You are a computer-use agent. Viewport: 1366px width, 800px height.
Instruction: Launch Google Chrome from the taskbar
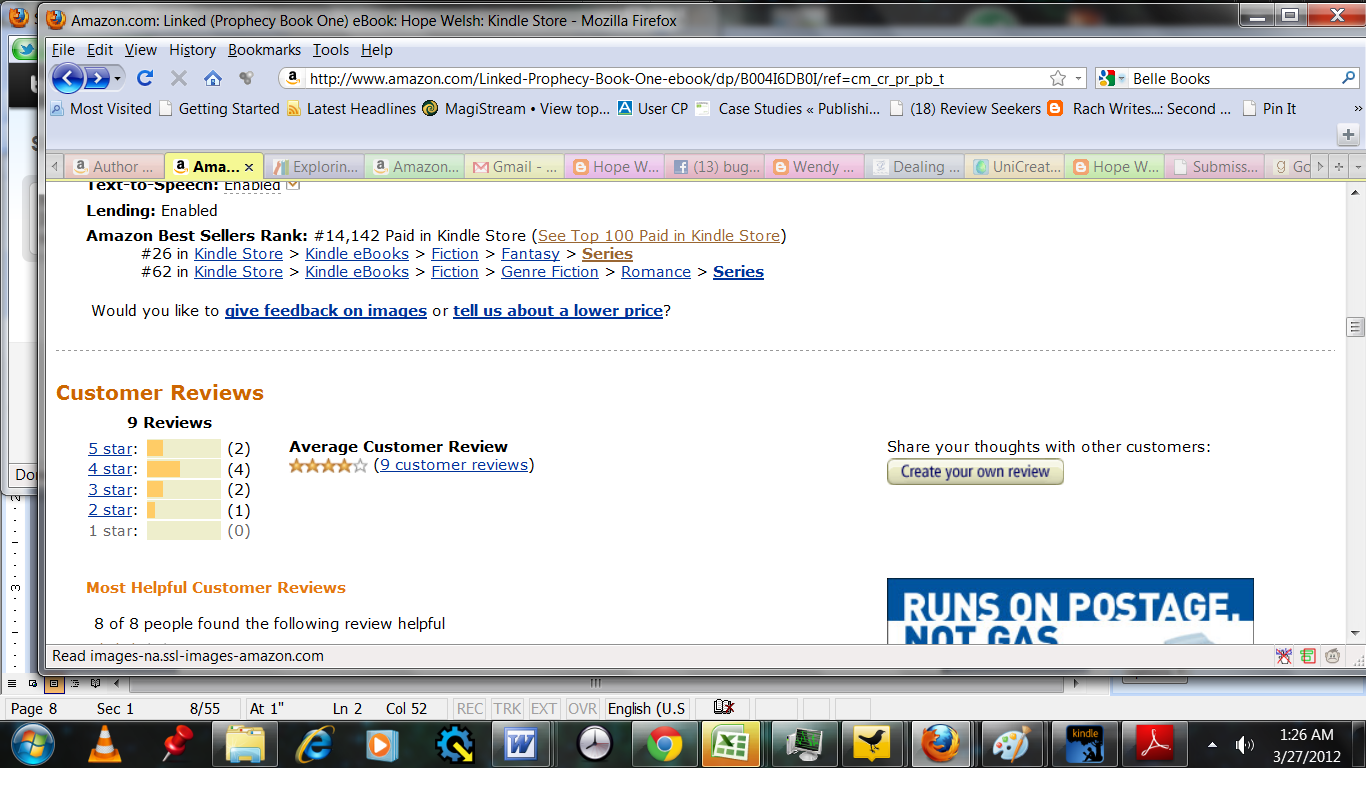pos(664,744)
